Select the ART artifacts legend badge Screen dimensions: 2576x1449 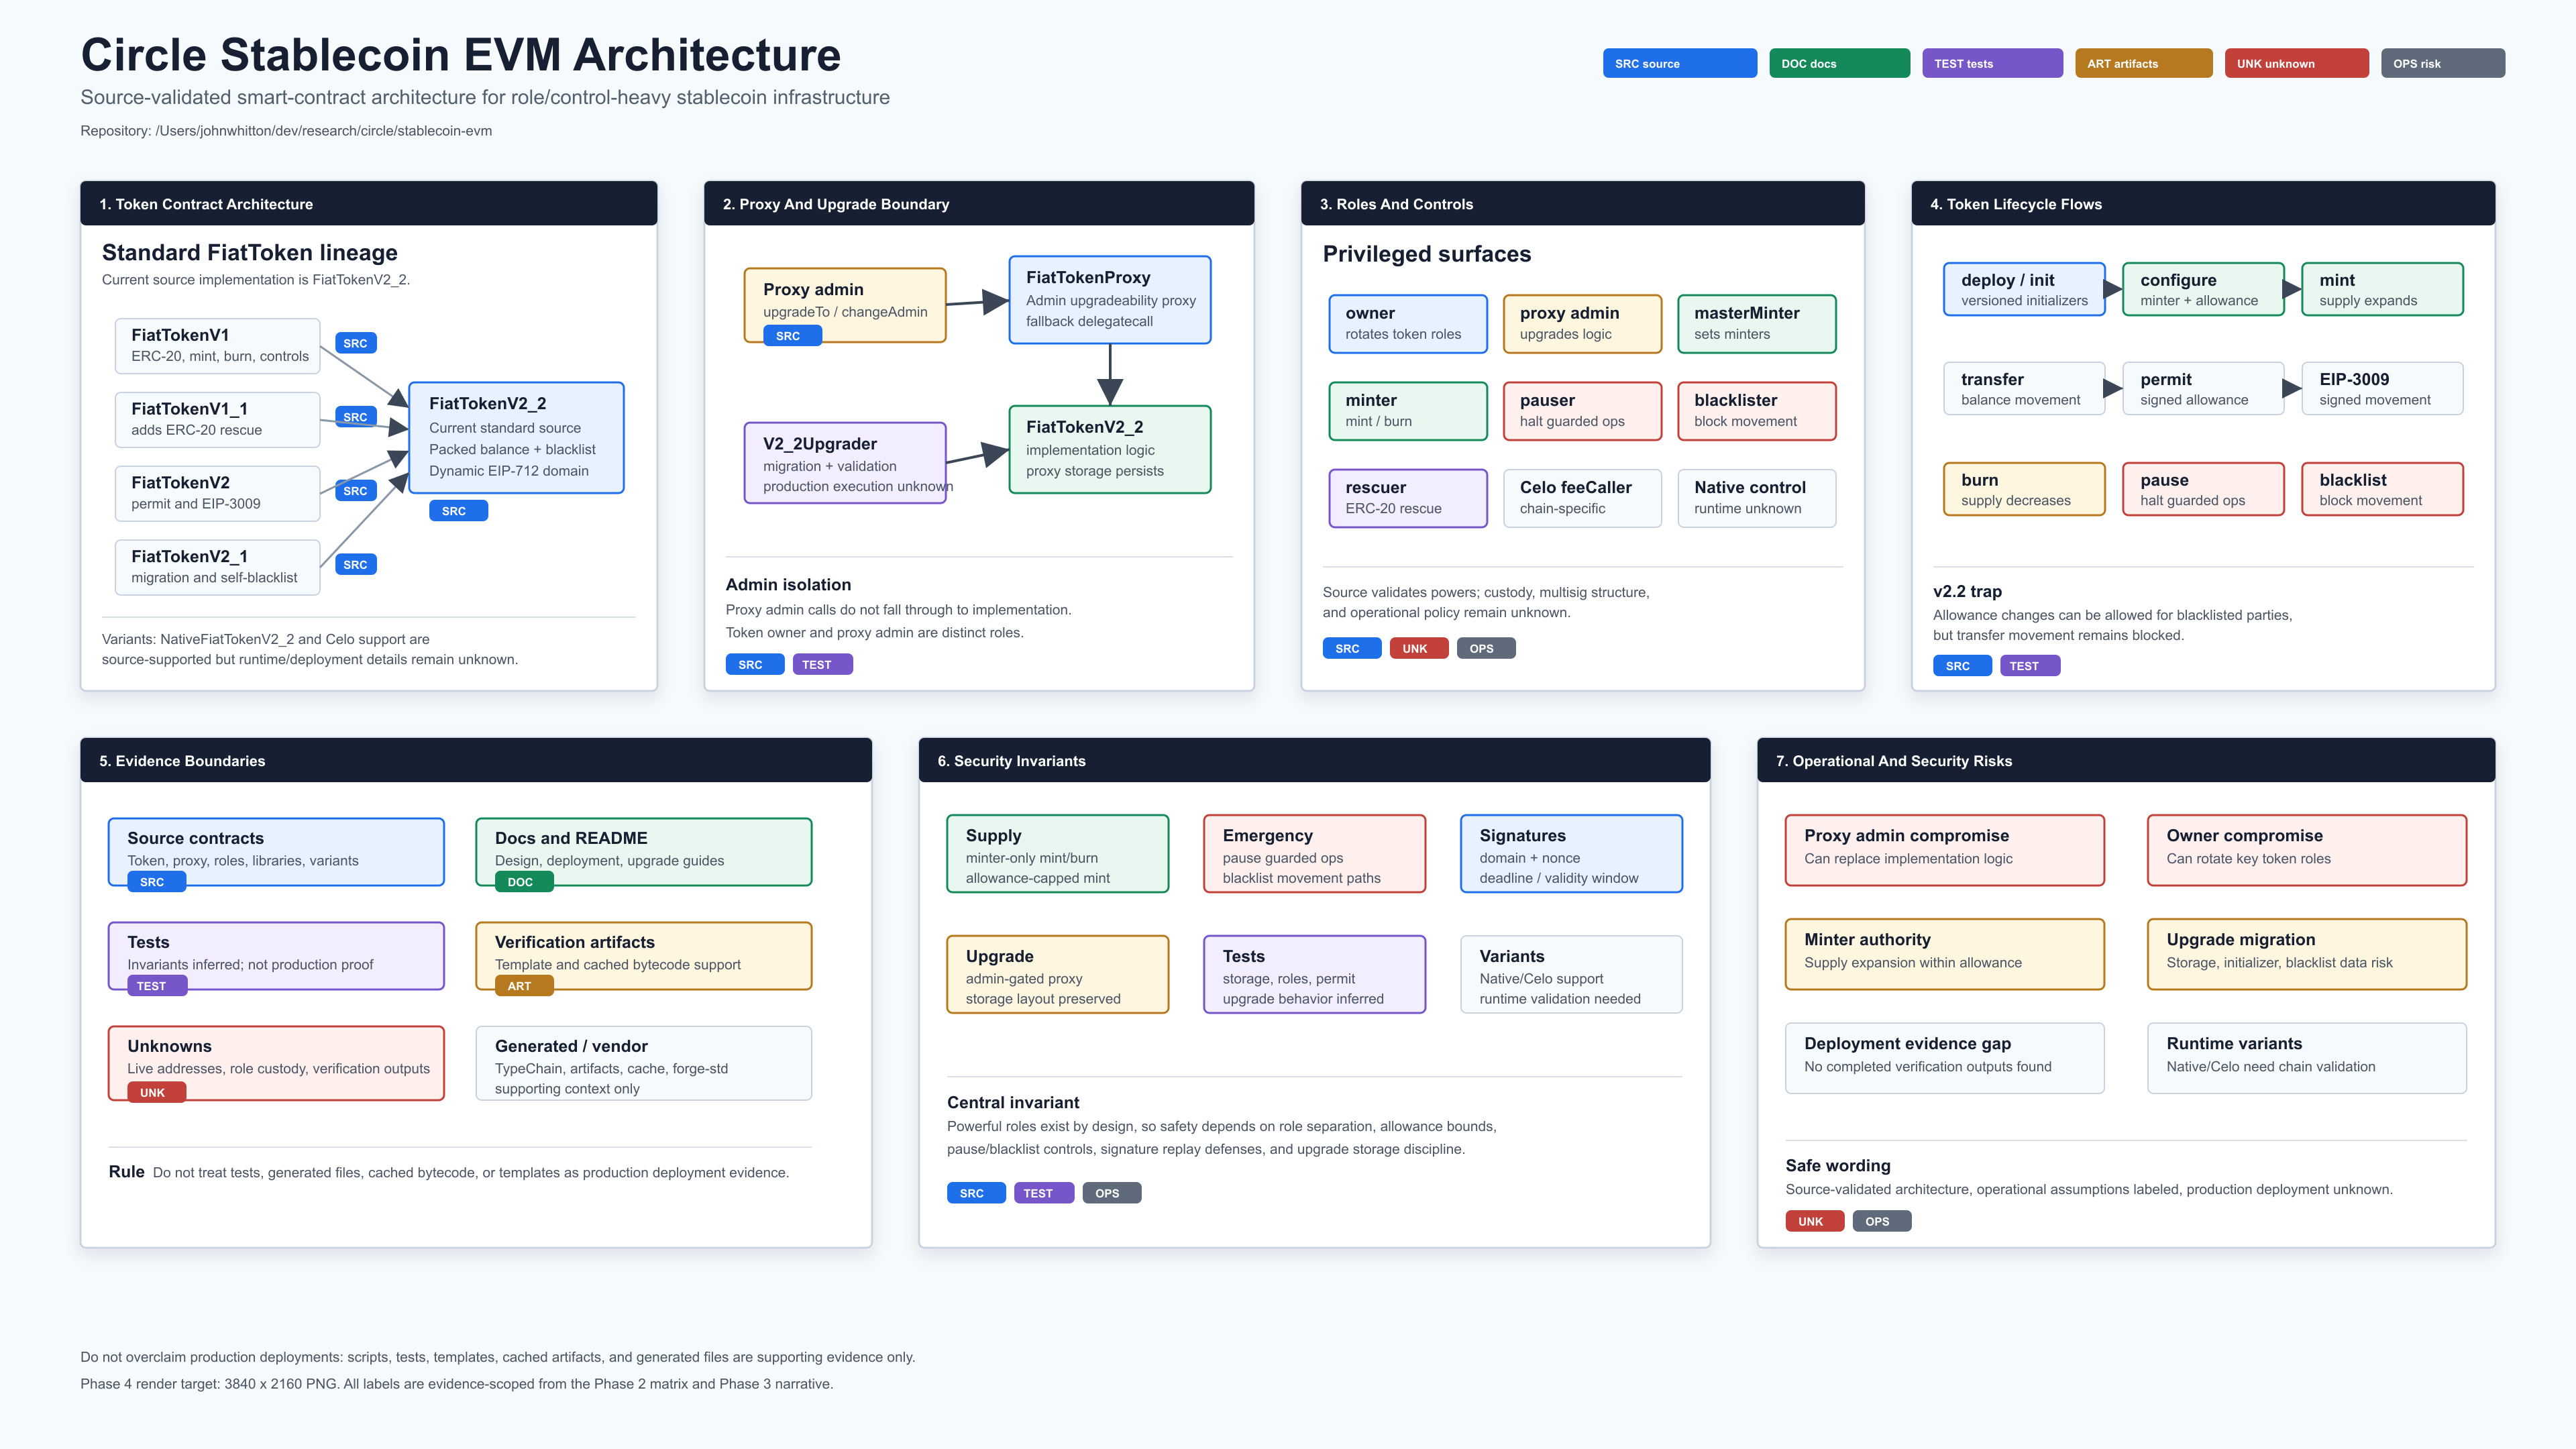click(x=2143, y=63)
